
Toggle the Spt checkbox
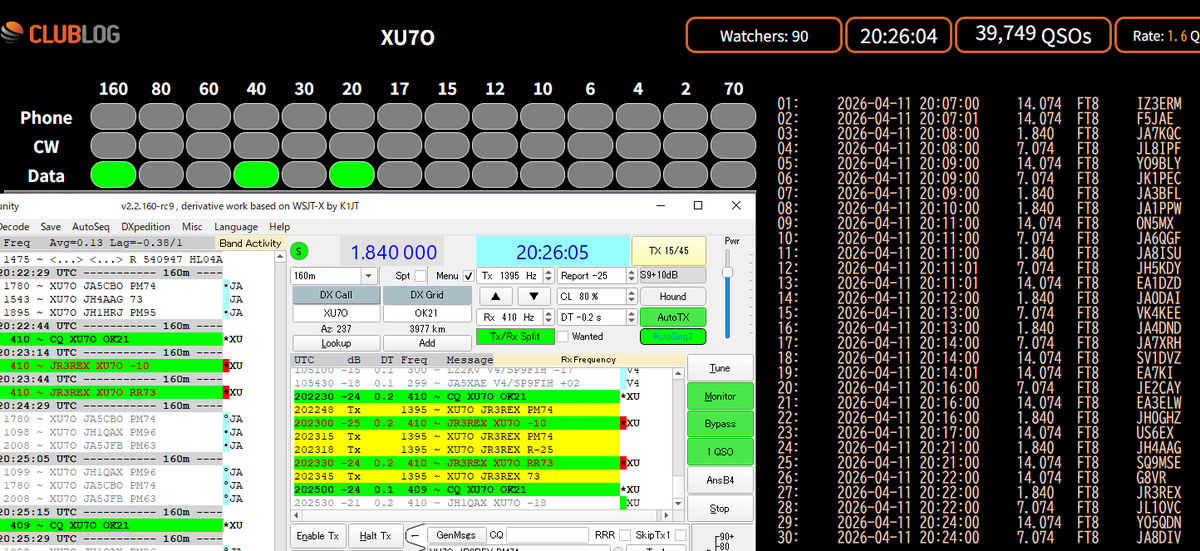click(x=421, y=275)
